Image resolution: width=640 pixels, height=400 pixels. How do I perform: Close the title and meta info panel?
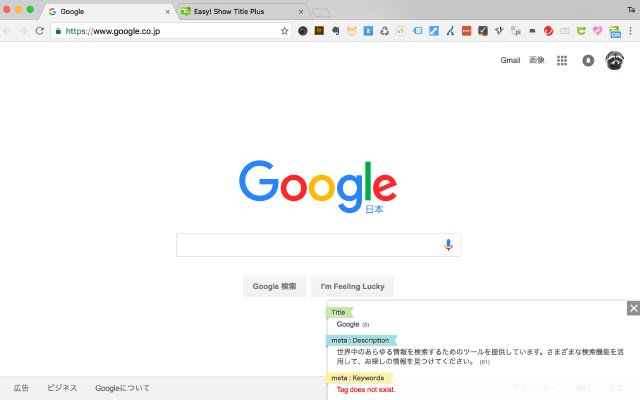click(x=633, y=308)
